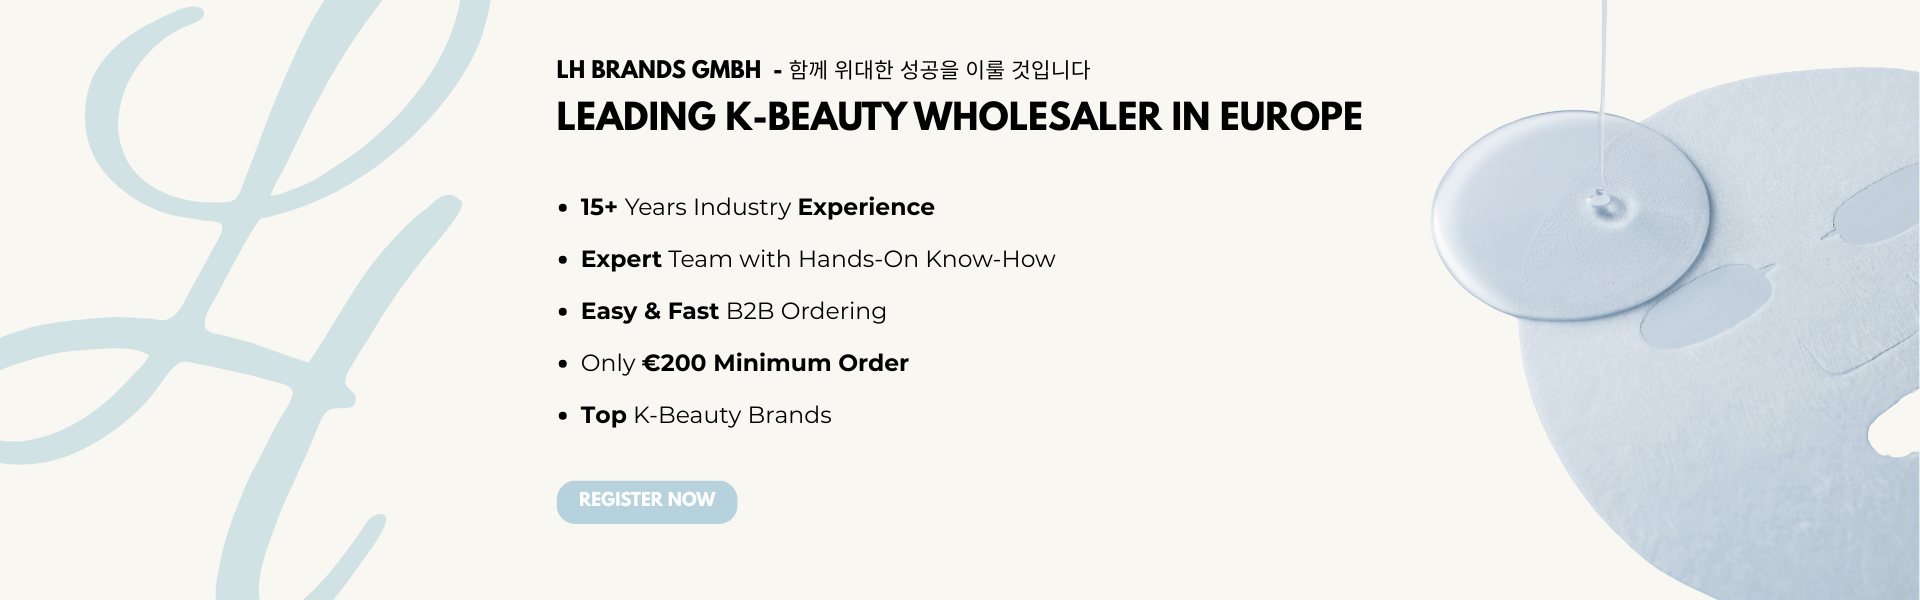
Task: Click the bullet marker beside Expert Team
Action: click(x=561, y=259)
